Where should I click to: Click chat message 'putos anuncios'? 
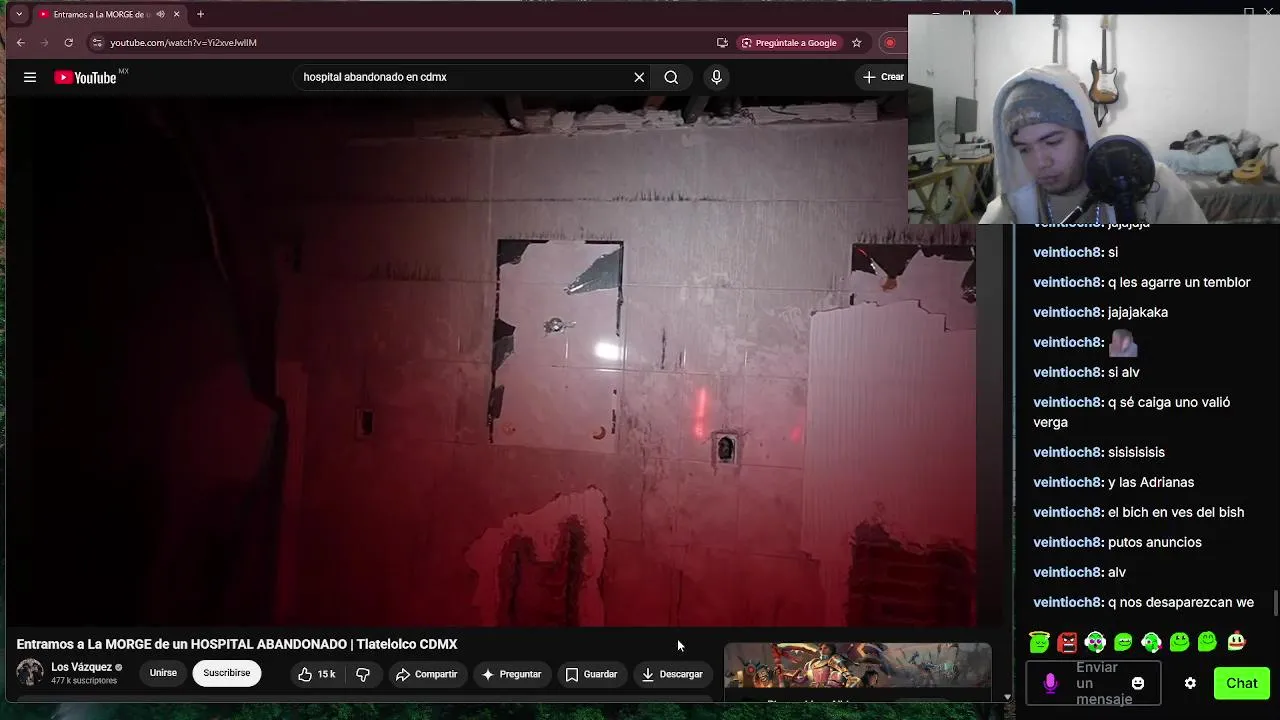tap(1155, 542)
